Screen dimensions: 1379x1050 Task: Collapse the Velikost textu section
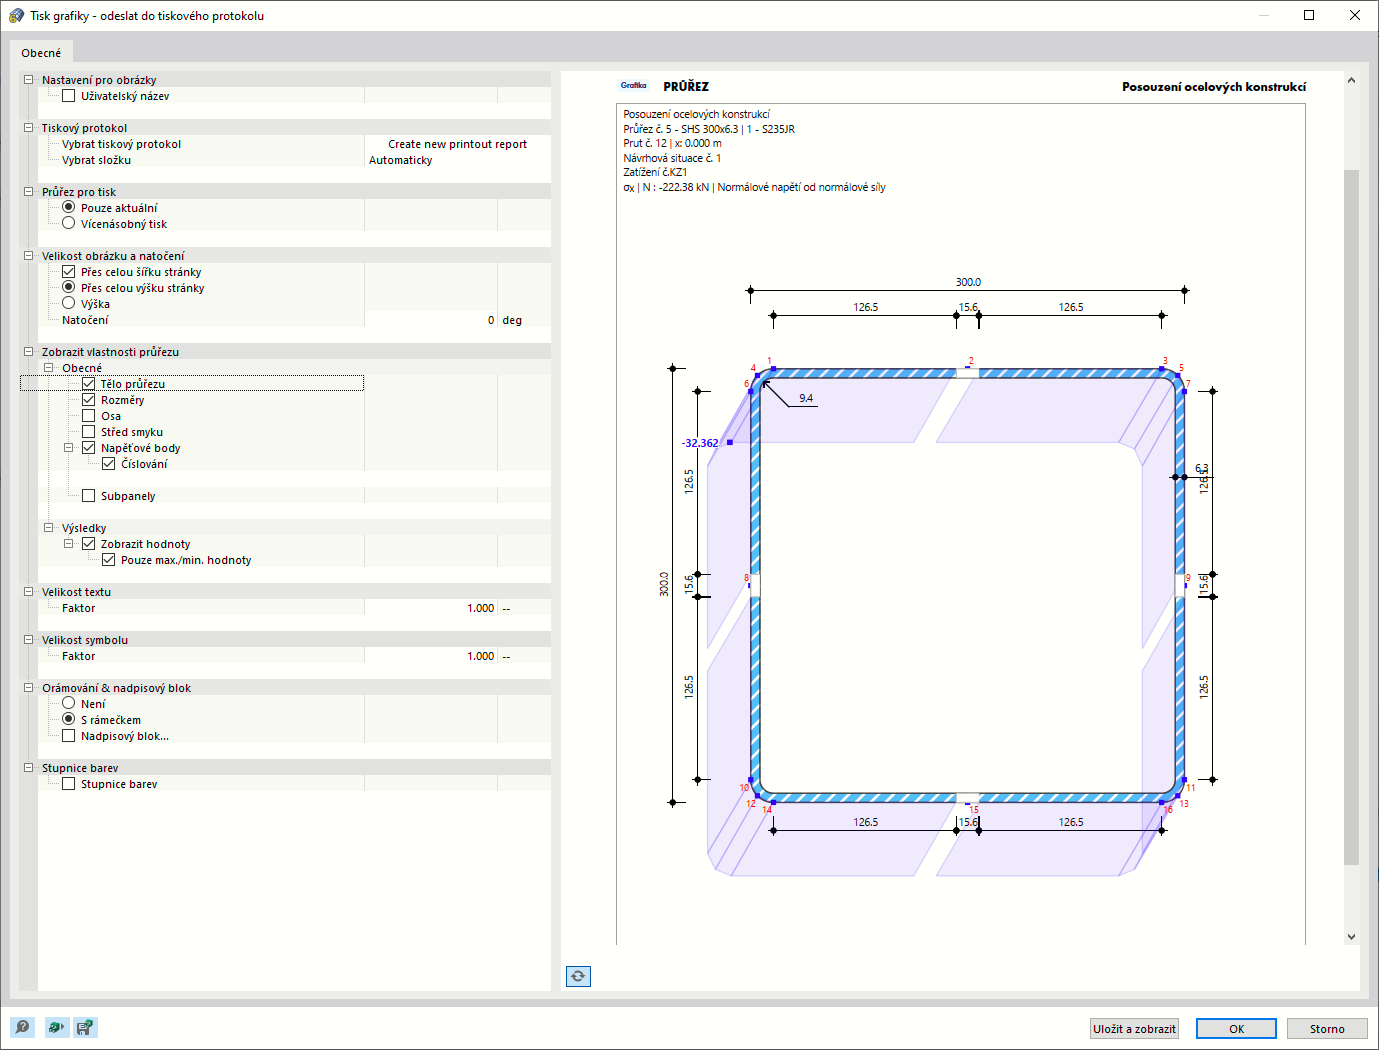click(x=29, y=592)
